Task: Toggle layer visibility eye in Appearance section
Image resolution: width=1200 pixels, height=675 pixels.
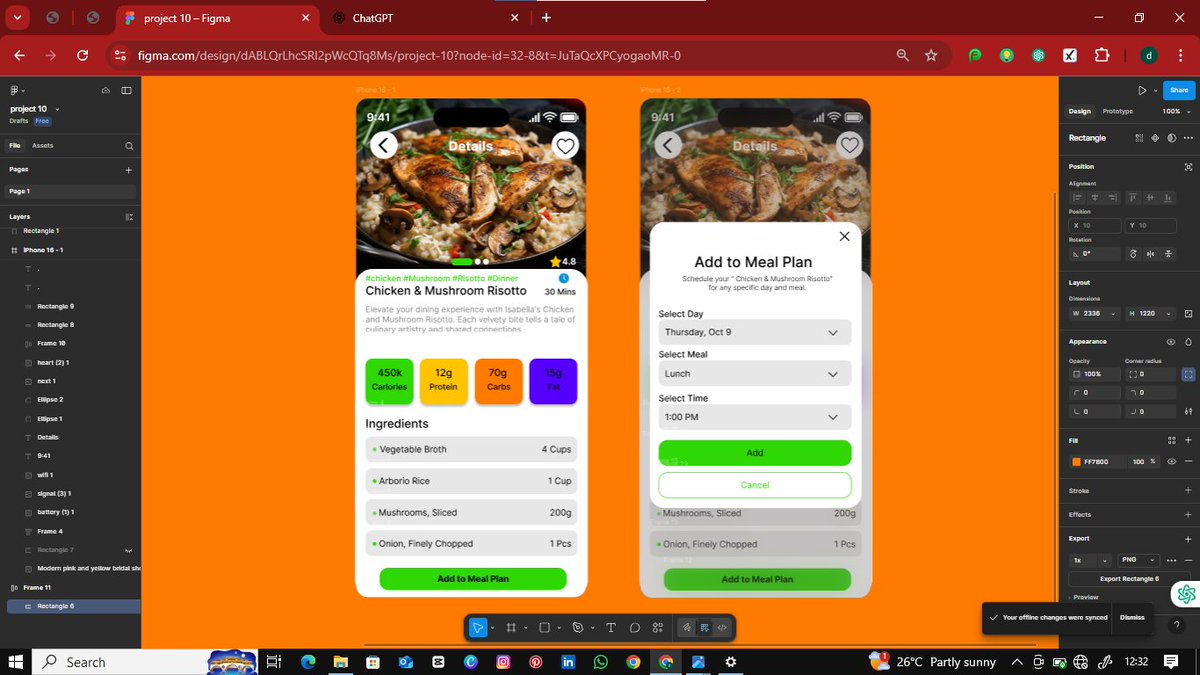Action: click(1171, 342)
